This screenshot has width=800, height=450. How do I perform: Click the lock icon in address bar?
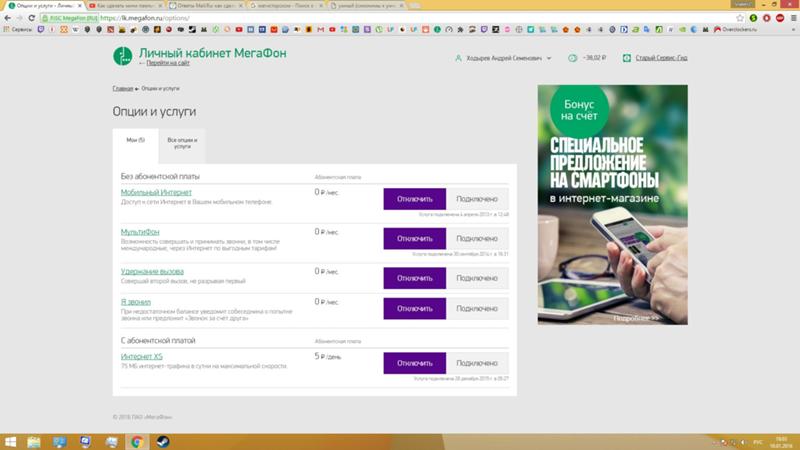coord(45,18)
